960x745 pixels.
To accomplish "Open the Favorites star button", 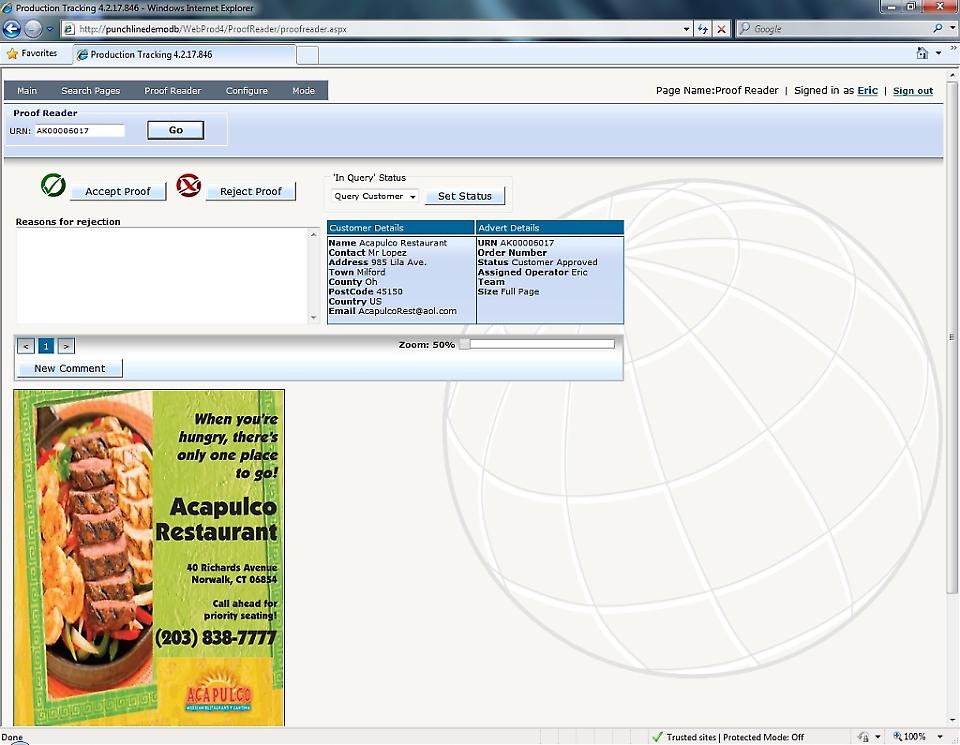I will pos(32,54).
